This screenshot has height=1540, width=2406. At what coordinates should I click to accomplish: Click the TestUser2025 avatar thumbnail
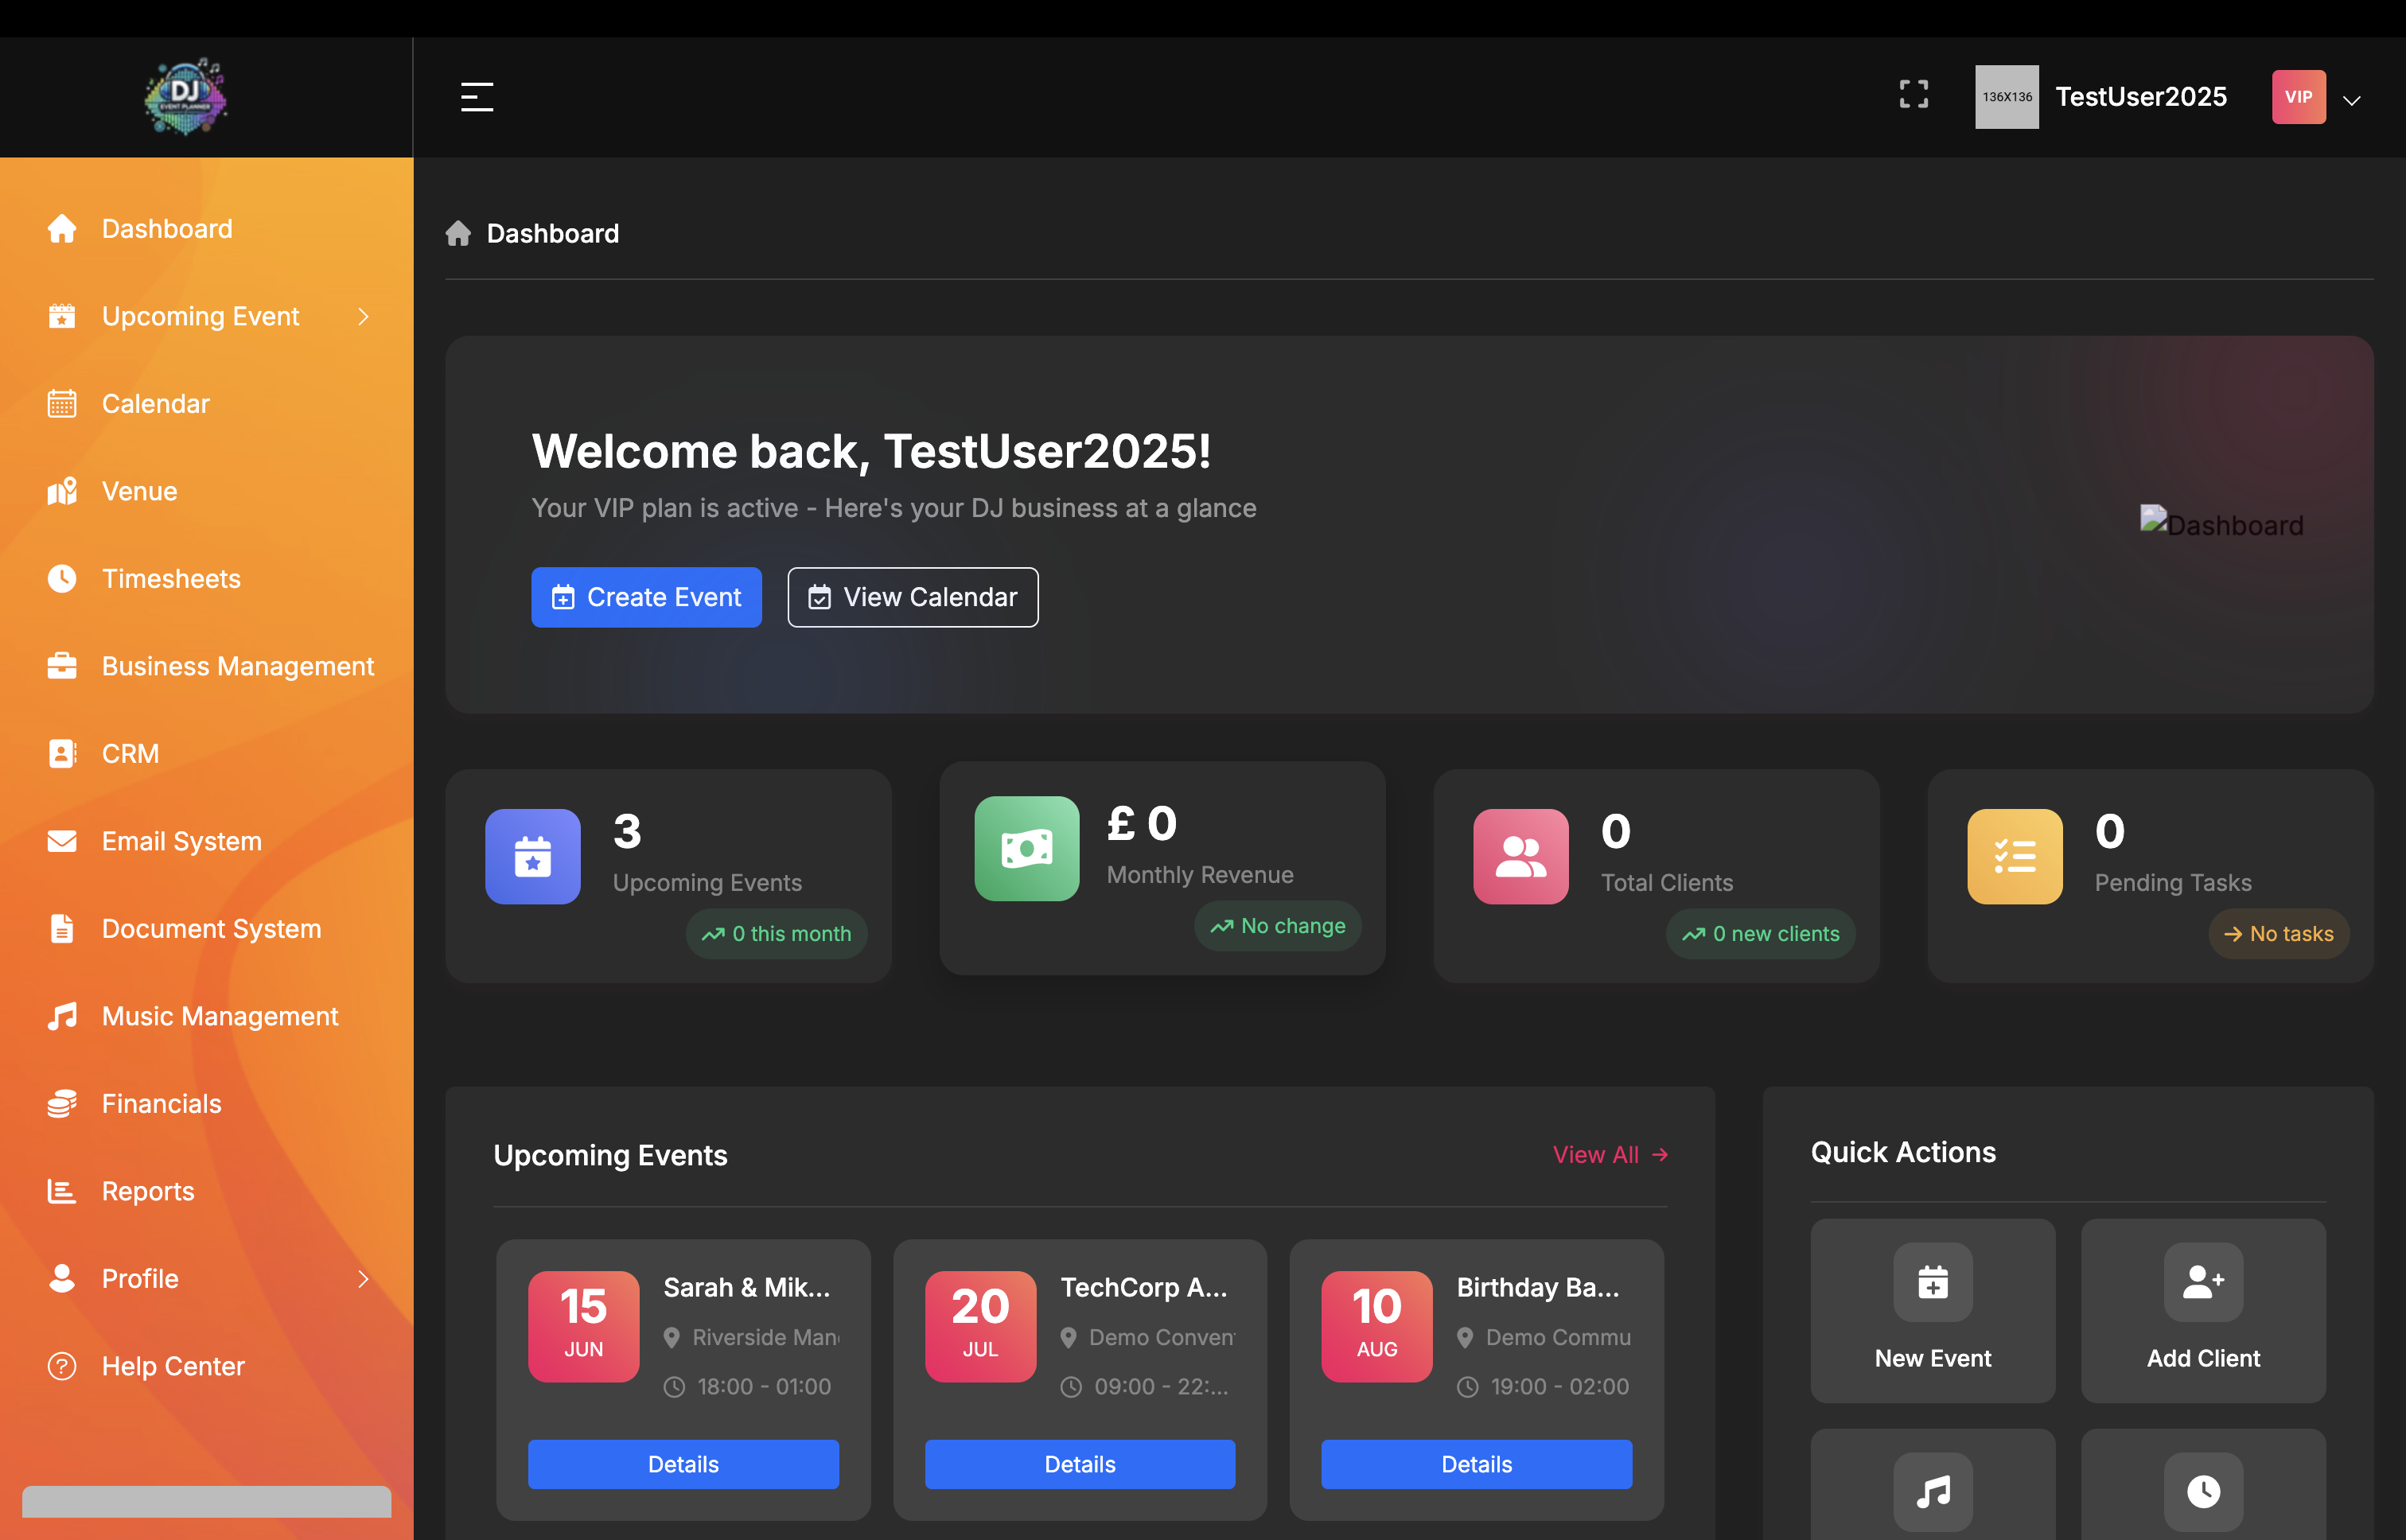point(2006,97)
